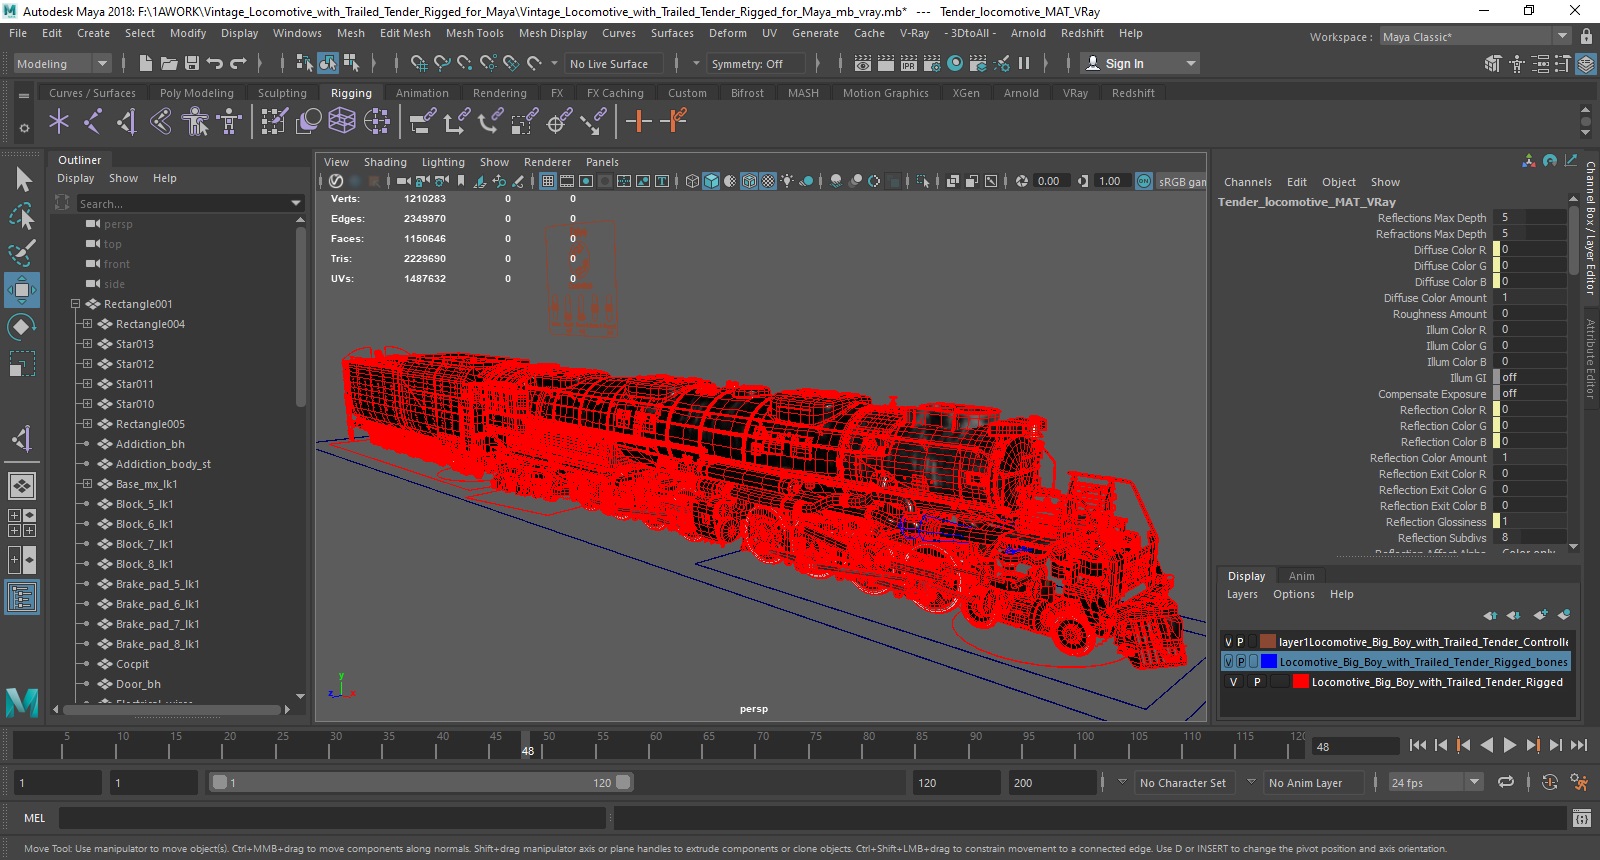The width and height of the screenshot is (1600, 860).
Task: Toggle wireframe on shaded in viewport toolbar
Action: 749,181
